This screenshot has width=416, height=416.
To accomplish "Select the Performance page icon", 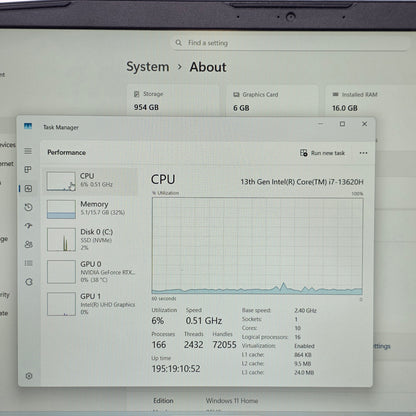I will 28,189.
